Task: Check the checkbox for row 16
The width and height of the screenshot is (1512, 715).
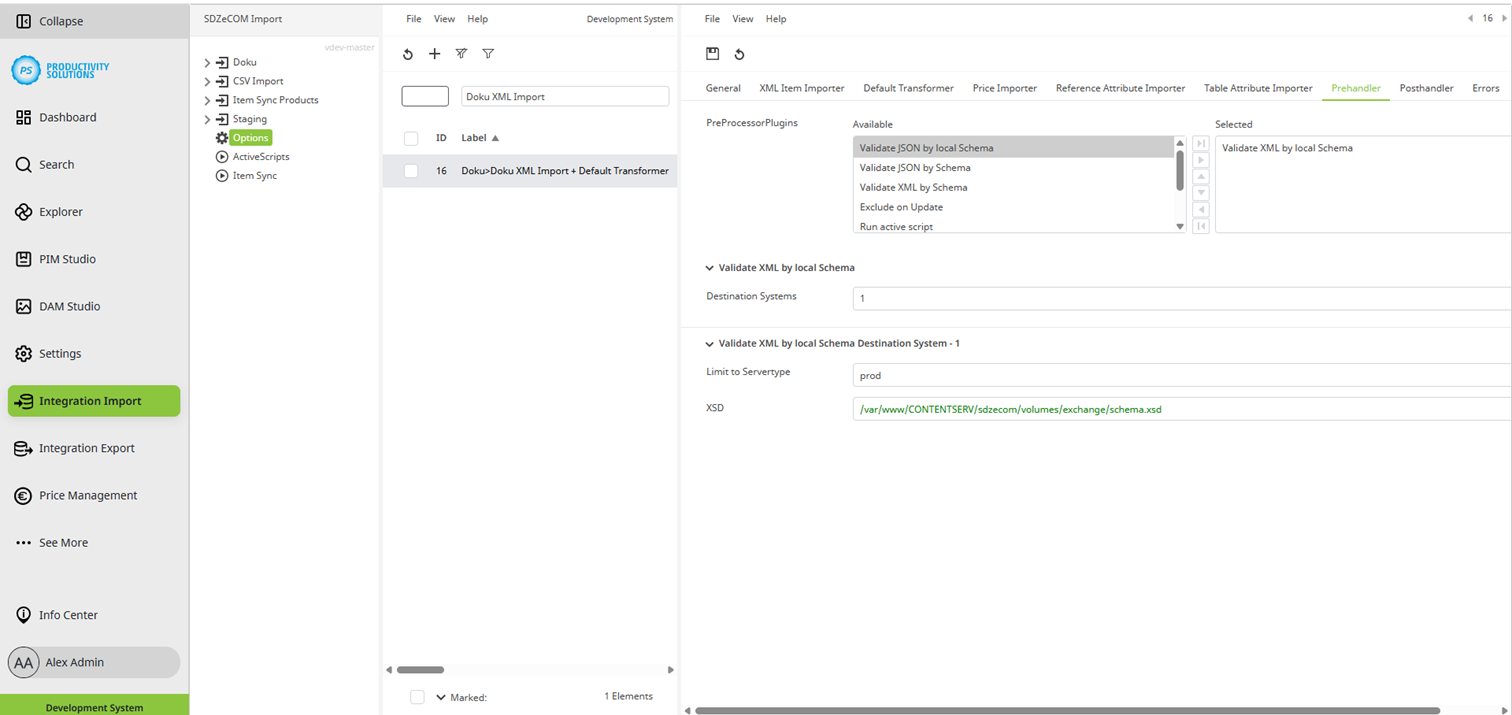Action: (410, 170)
